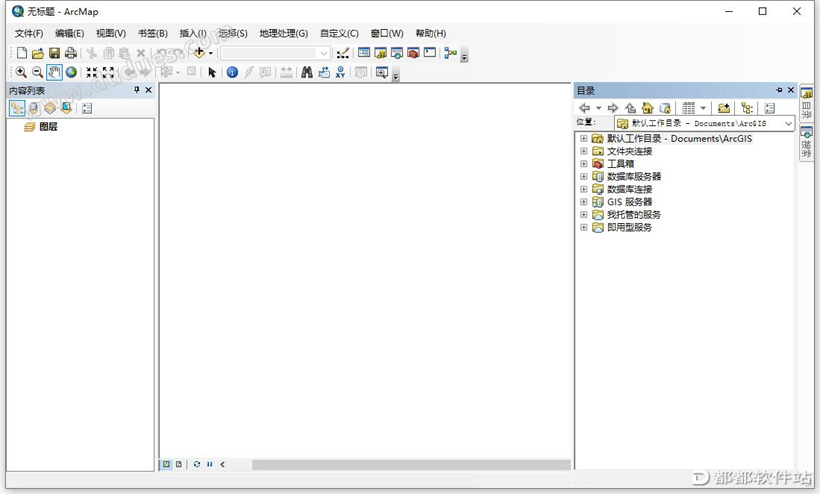The height and width of the screenshot is (494, 820).
Task: Toggle List By Visibility view
Action: tap(50, 108)
